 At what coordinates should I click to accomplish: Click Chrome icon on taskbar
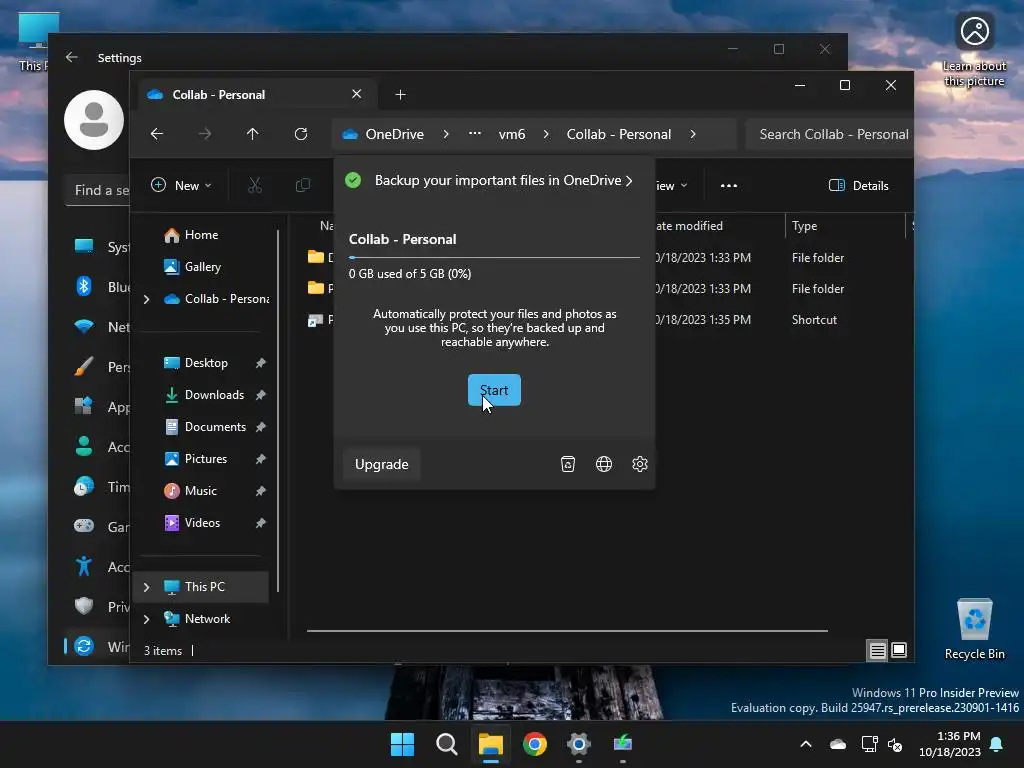[x=535, y=744]
